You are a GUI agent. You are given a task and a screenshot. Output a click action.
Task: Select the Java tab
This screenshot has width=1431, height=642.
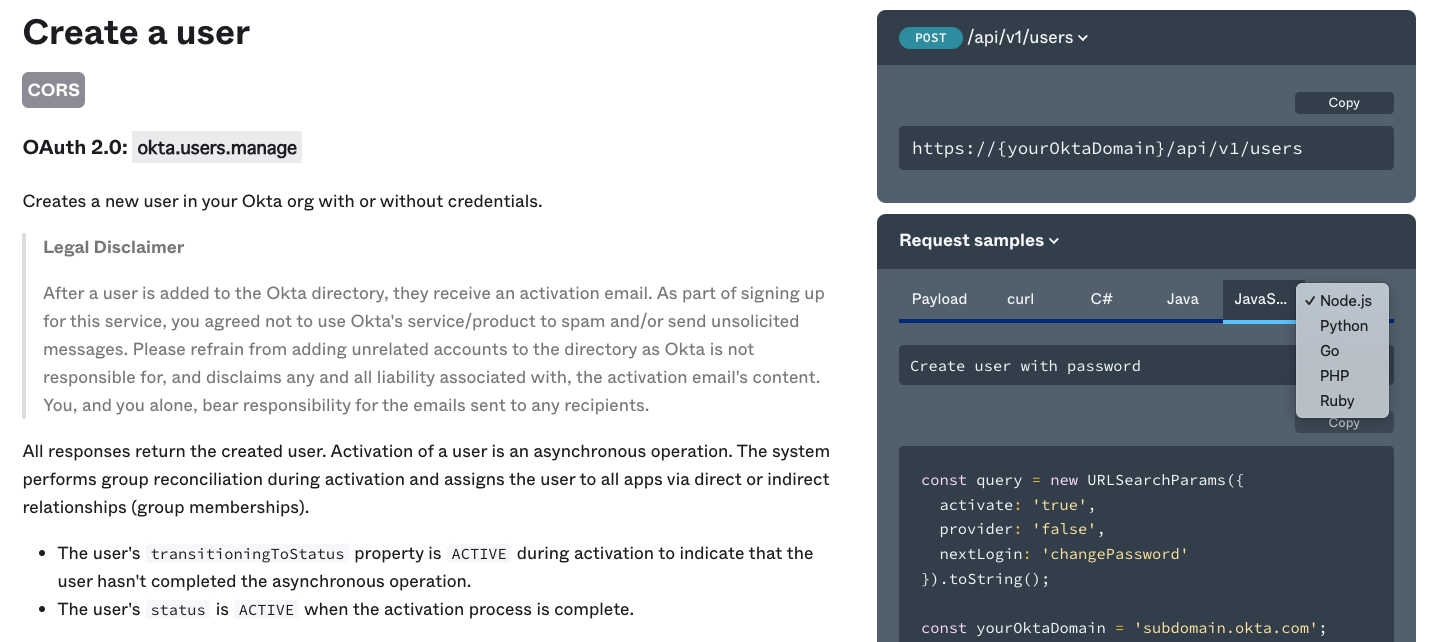point(1182,299)
